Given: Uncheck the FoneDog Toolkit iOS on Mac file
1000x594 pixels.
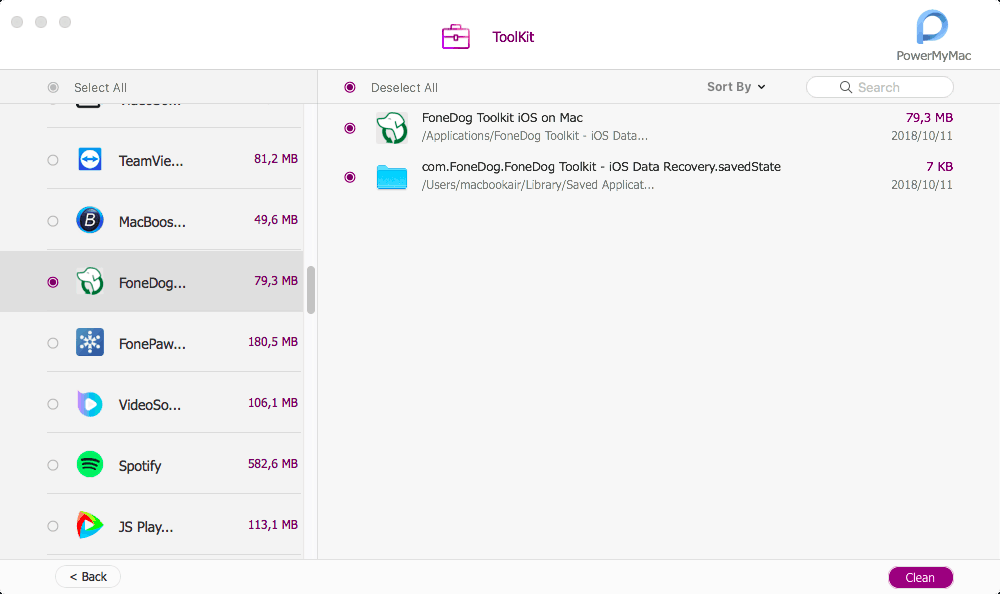Looking at the screenshot, I should [350, 128].
